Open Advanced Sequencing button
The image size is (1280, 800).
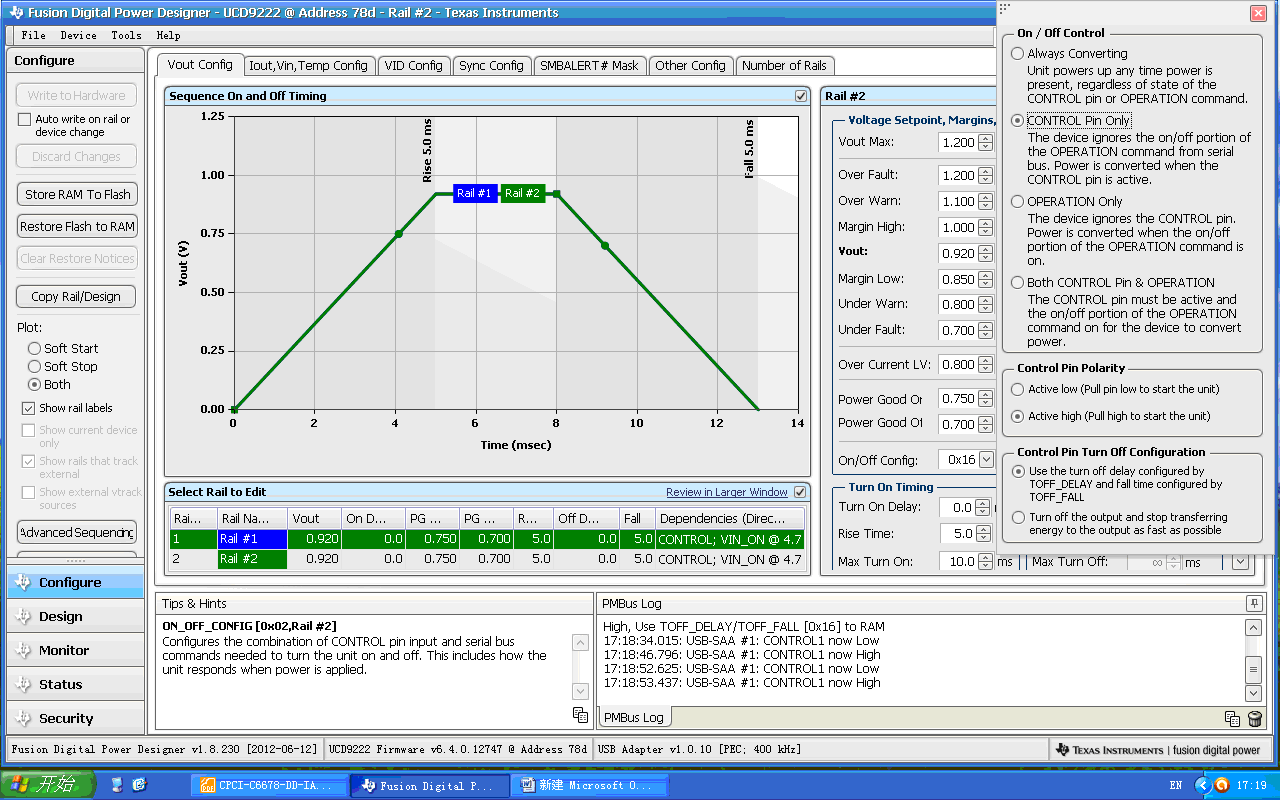coord(77,532)
